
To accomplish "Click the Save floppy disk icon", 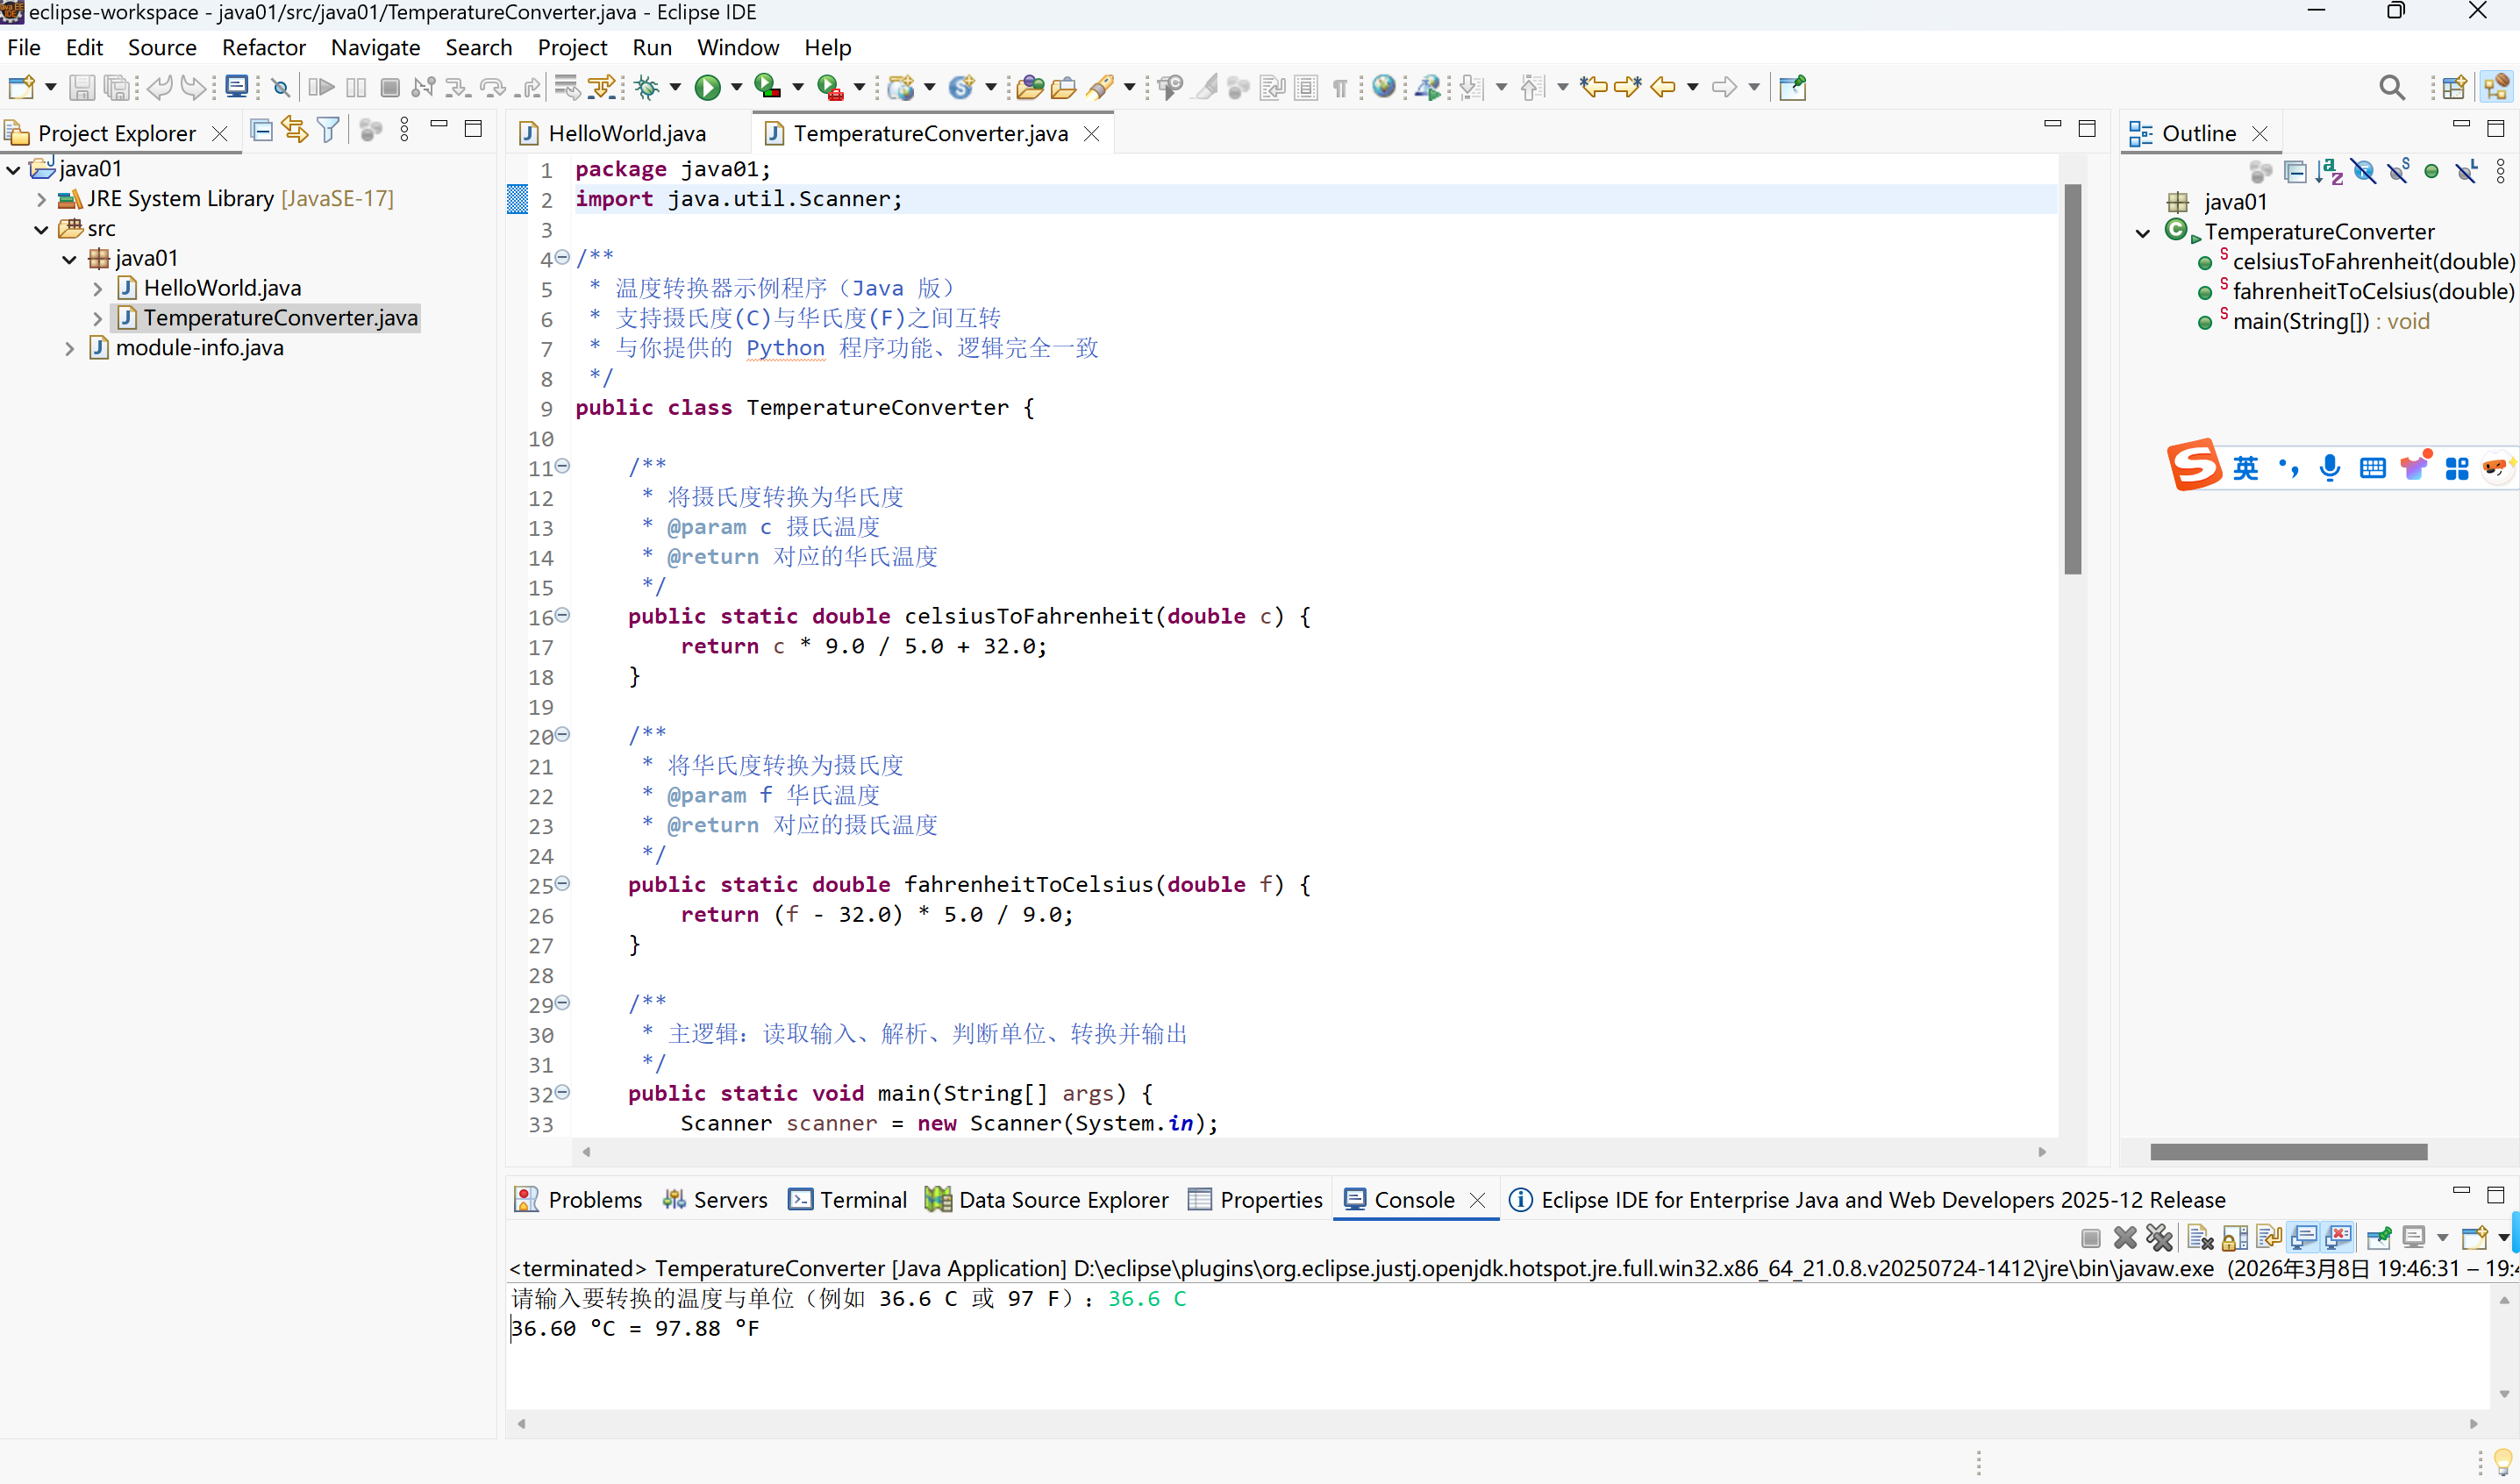I will click(81, 88).
